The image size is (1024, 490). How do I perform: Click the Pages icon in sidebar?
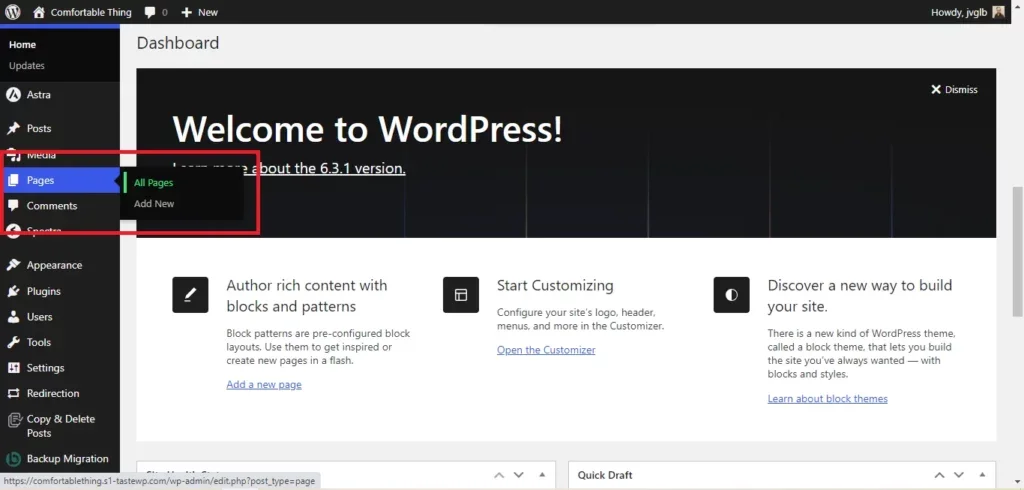coord(13,180)
